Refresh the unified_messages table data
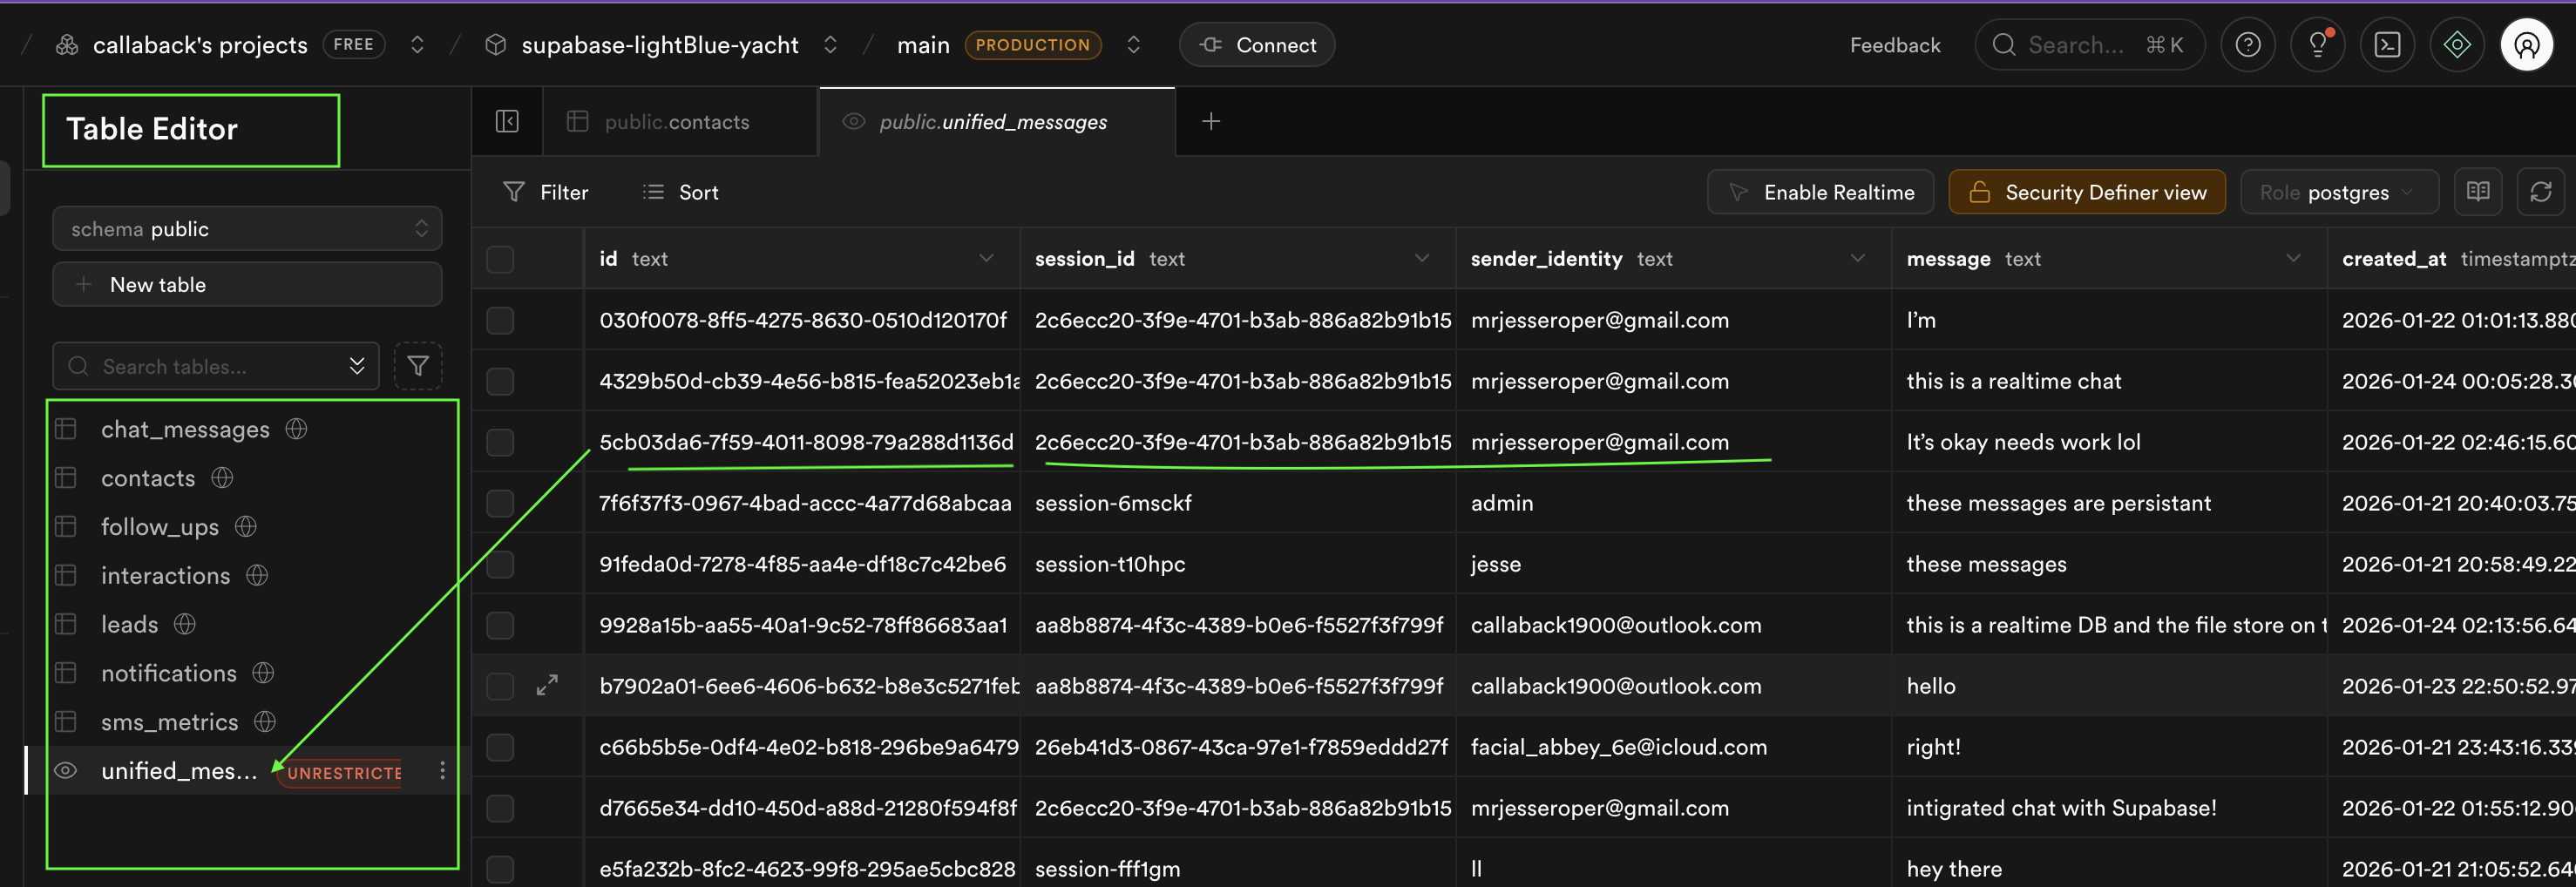Viewport: 2576px width, 887px height. click(x=2541, y=191)
